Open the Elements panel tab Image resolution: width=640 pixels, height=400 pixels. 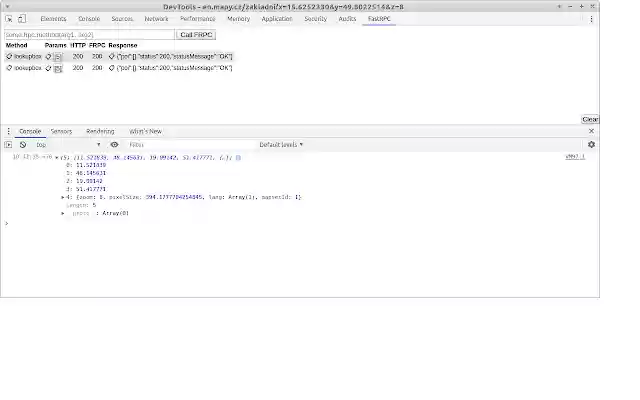[53, 19]
